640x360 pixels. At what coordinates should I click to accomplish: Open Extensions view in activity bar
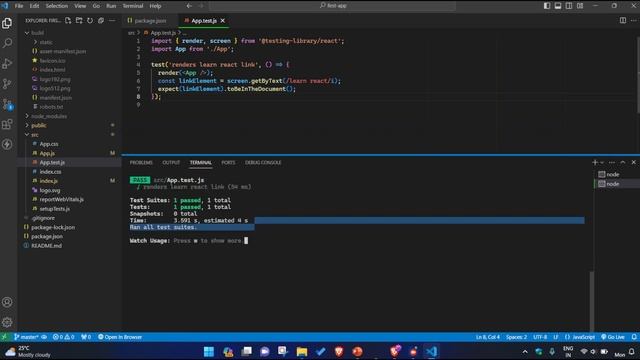point(7,124)
